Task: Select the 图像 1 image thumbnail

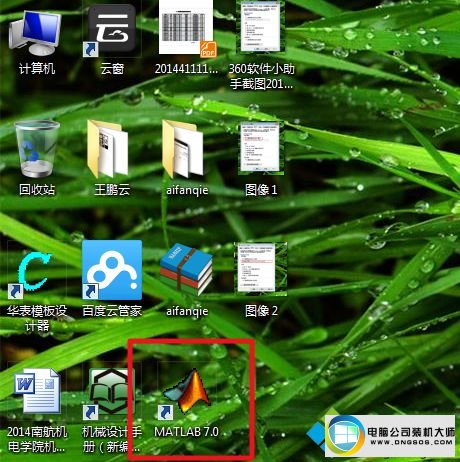Action: (261, 148)
